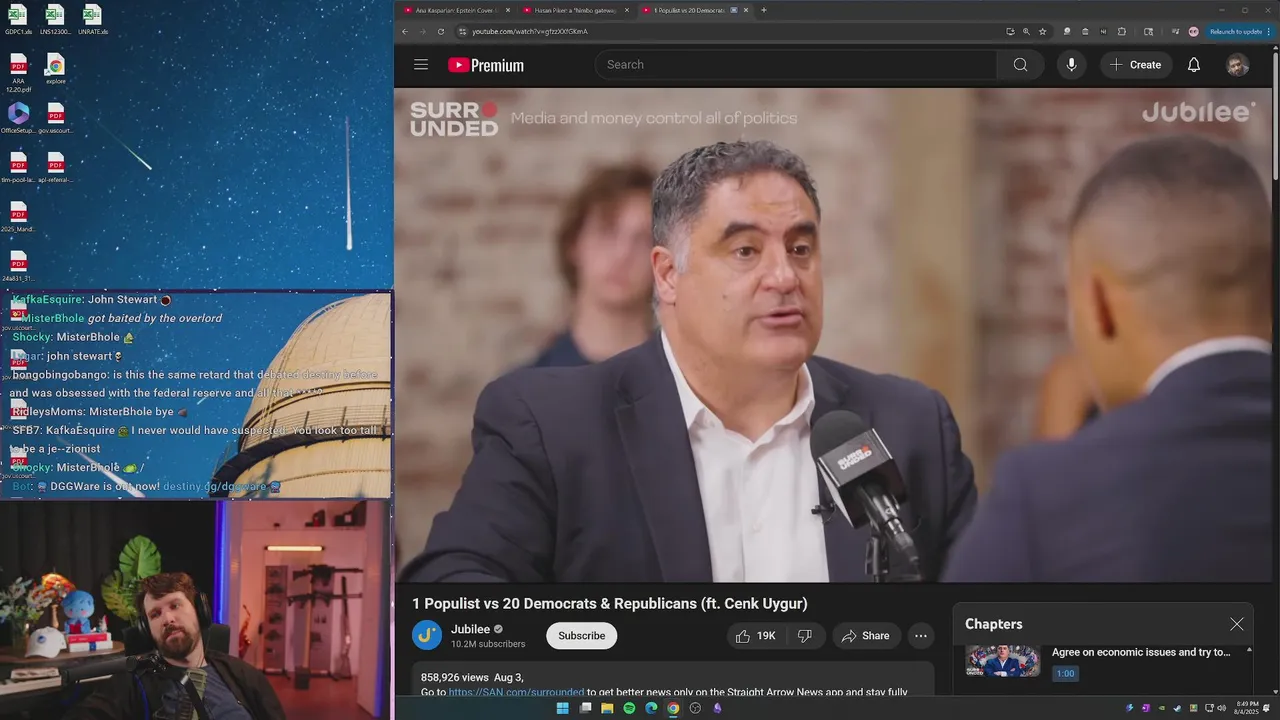Switch to Ana Kasparian Epstein tab
The width and height of the screenshot is (1280, 720).
(456, 10)
